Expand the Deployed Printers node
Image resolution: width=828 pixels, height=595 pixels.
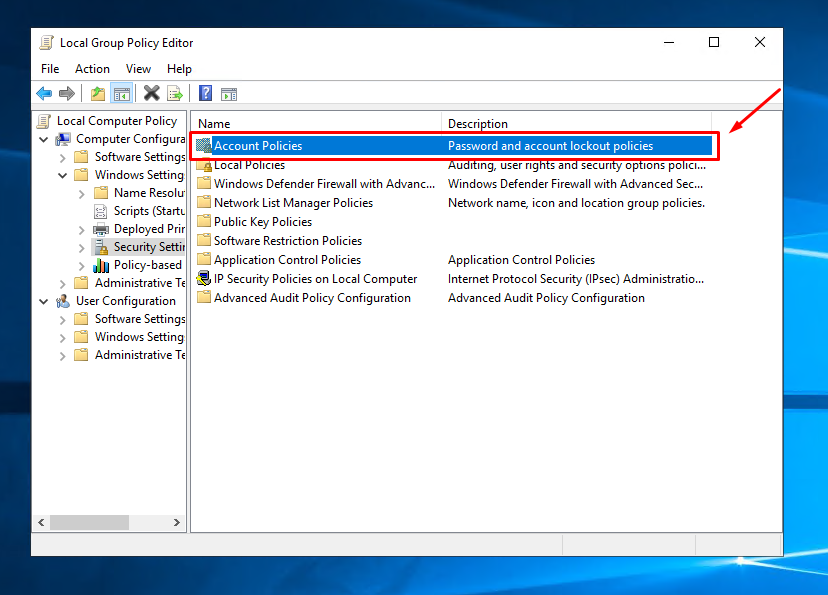coord(81,230)
